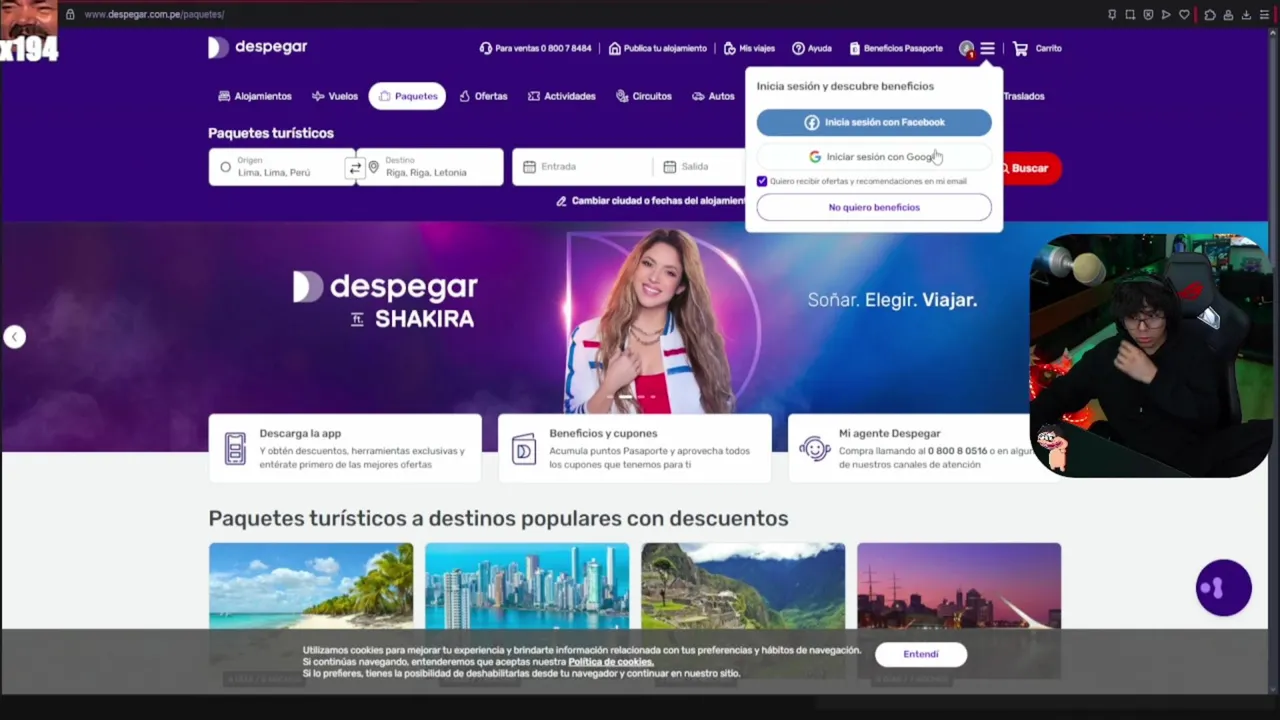
Task: Click the despegar logo in the header
Action: (x=257, y=47)
